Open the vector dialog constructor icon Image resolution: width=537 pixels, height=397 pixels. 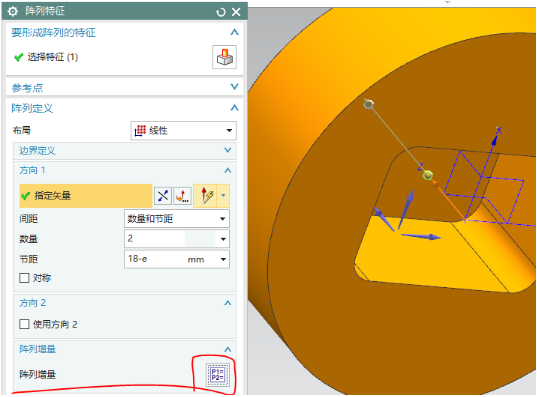(x=183, y=196)
